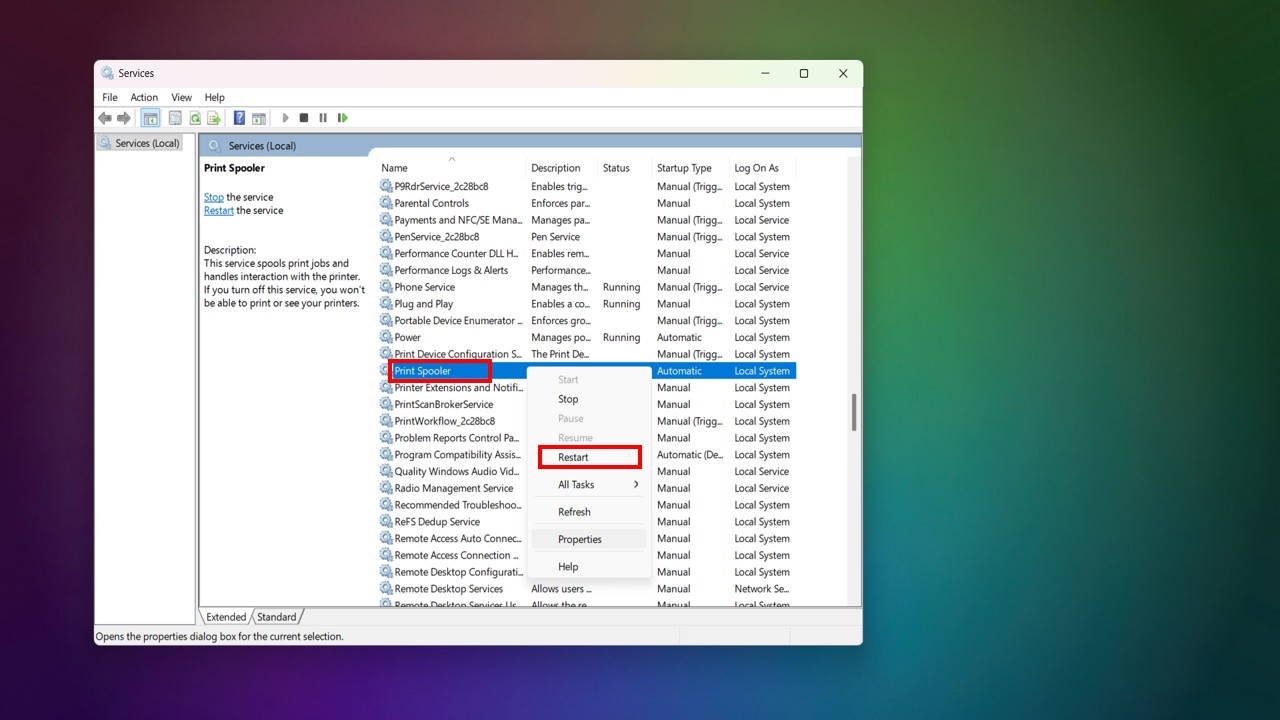
Task: Click the Back arrow in toolbar
Action: (105, 118)
